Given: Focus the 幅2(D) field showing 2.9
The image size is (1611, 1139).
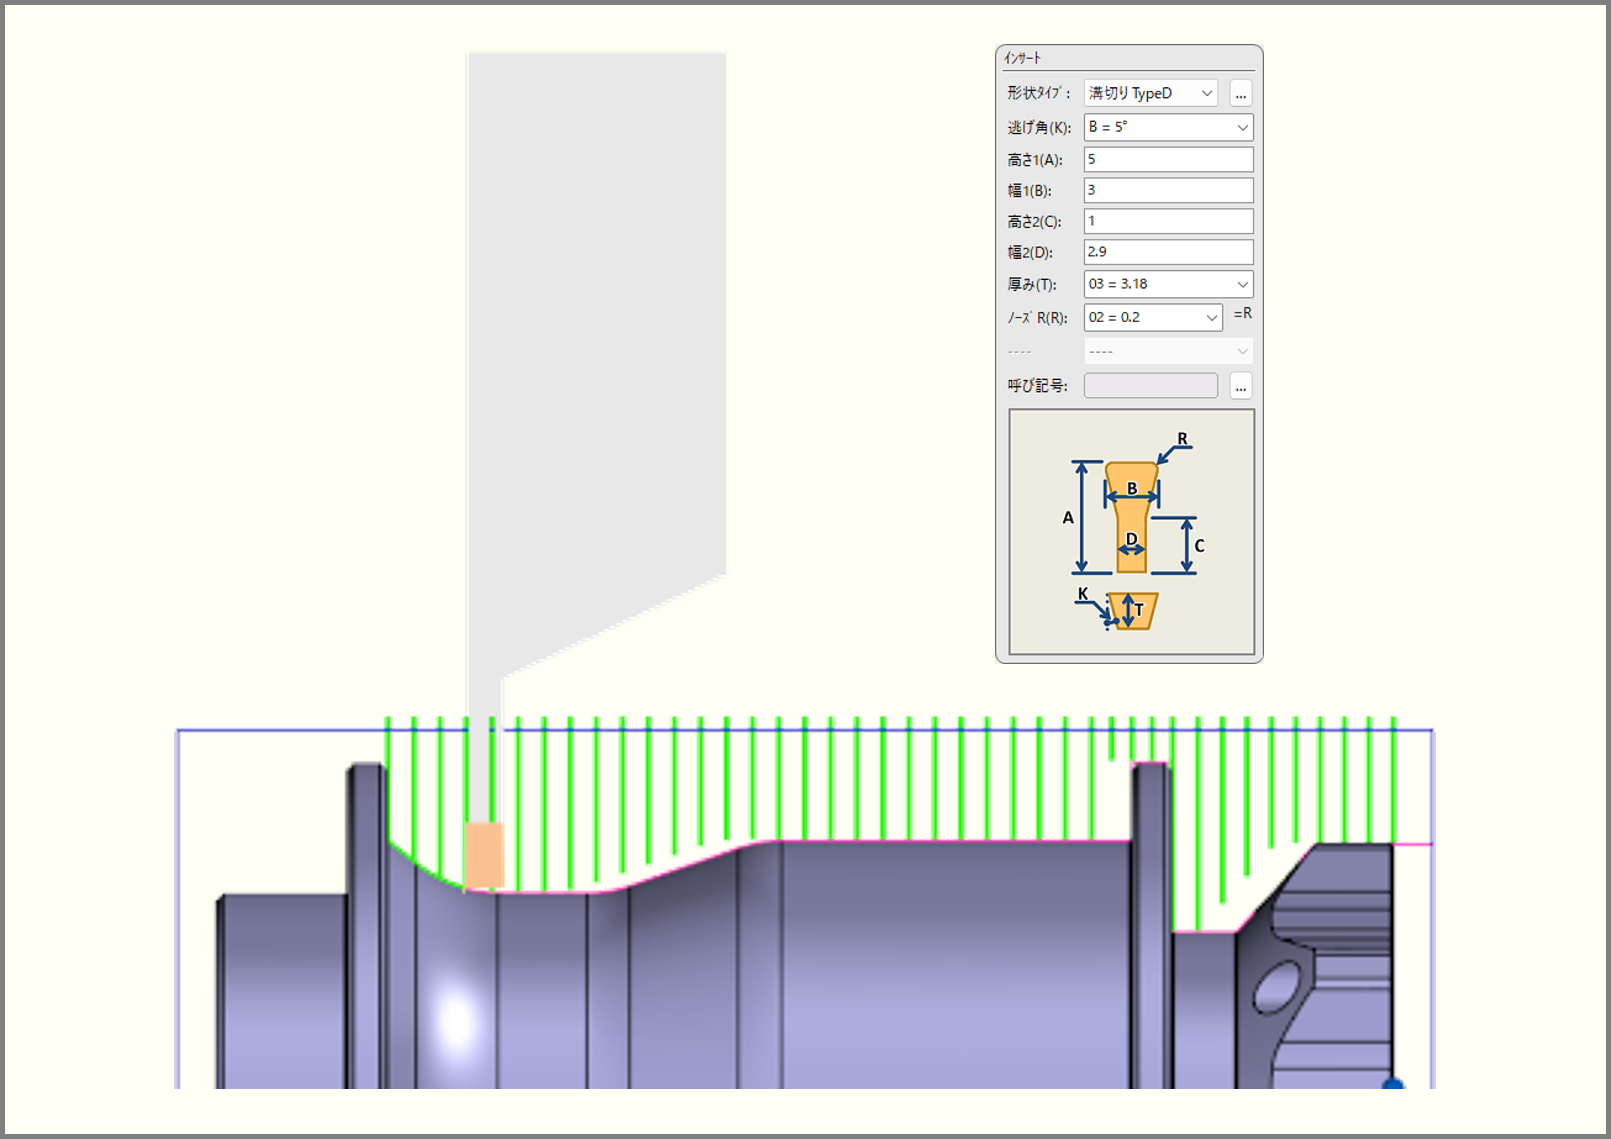Looking at the screenshot, I should coord(1168,252).
